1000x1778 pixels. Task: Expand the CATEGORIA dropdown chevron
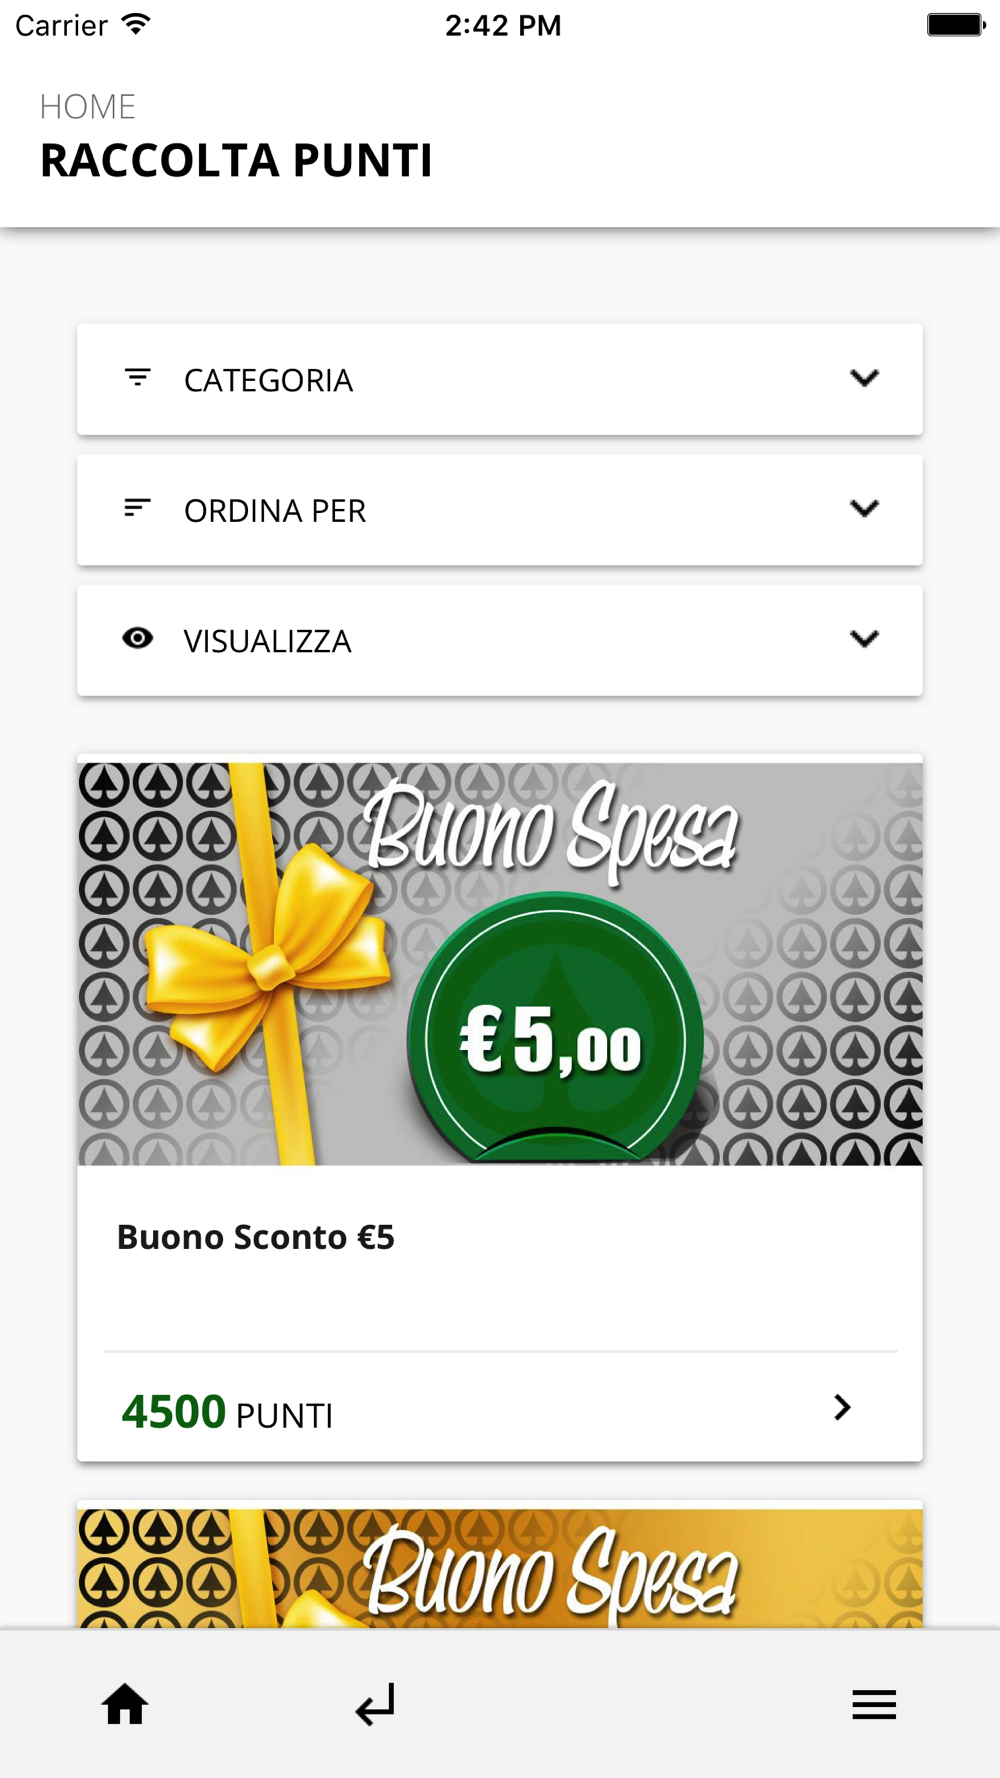coord(864,378)
